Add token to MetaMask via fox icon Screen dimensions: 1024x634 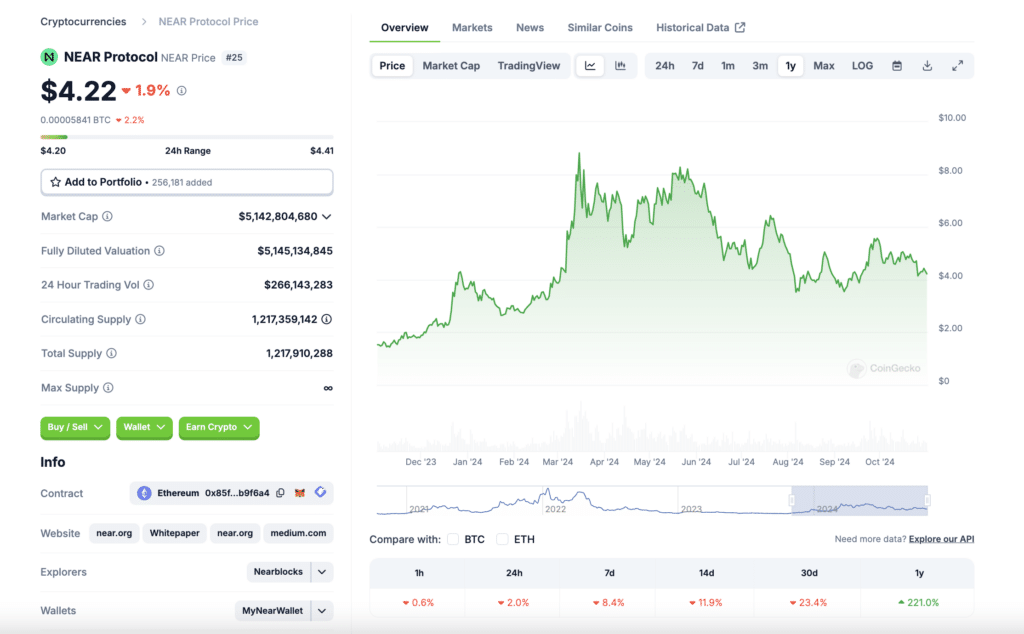[300, 493]
